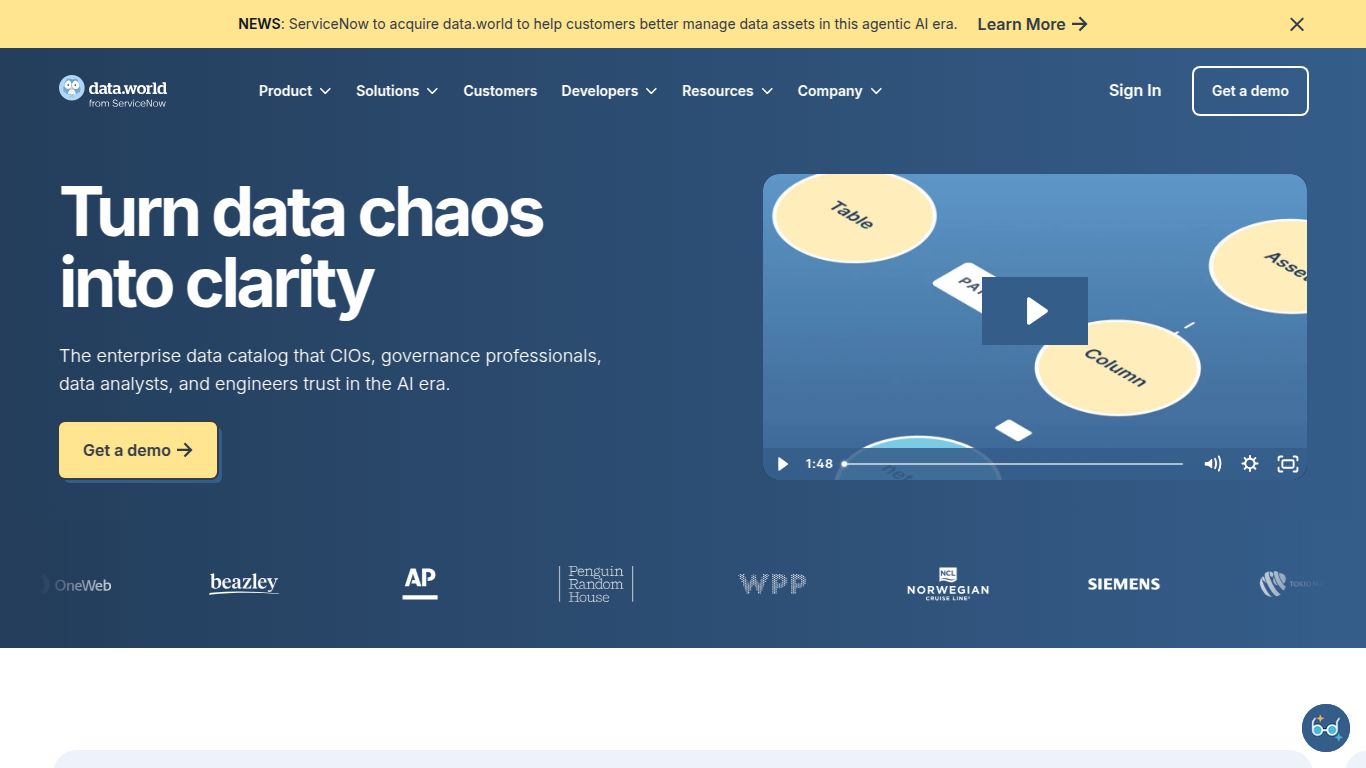The height and width of the screenshot is (768, 1366).
Task: Select the mute/volume icon on the video player
Action: 1213,463
